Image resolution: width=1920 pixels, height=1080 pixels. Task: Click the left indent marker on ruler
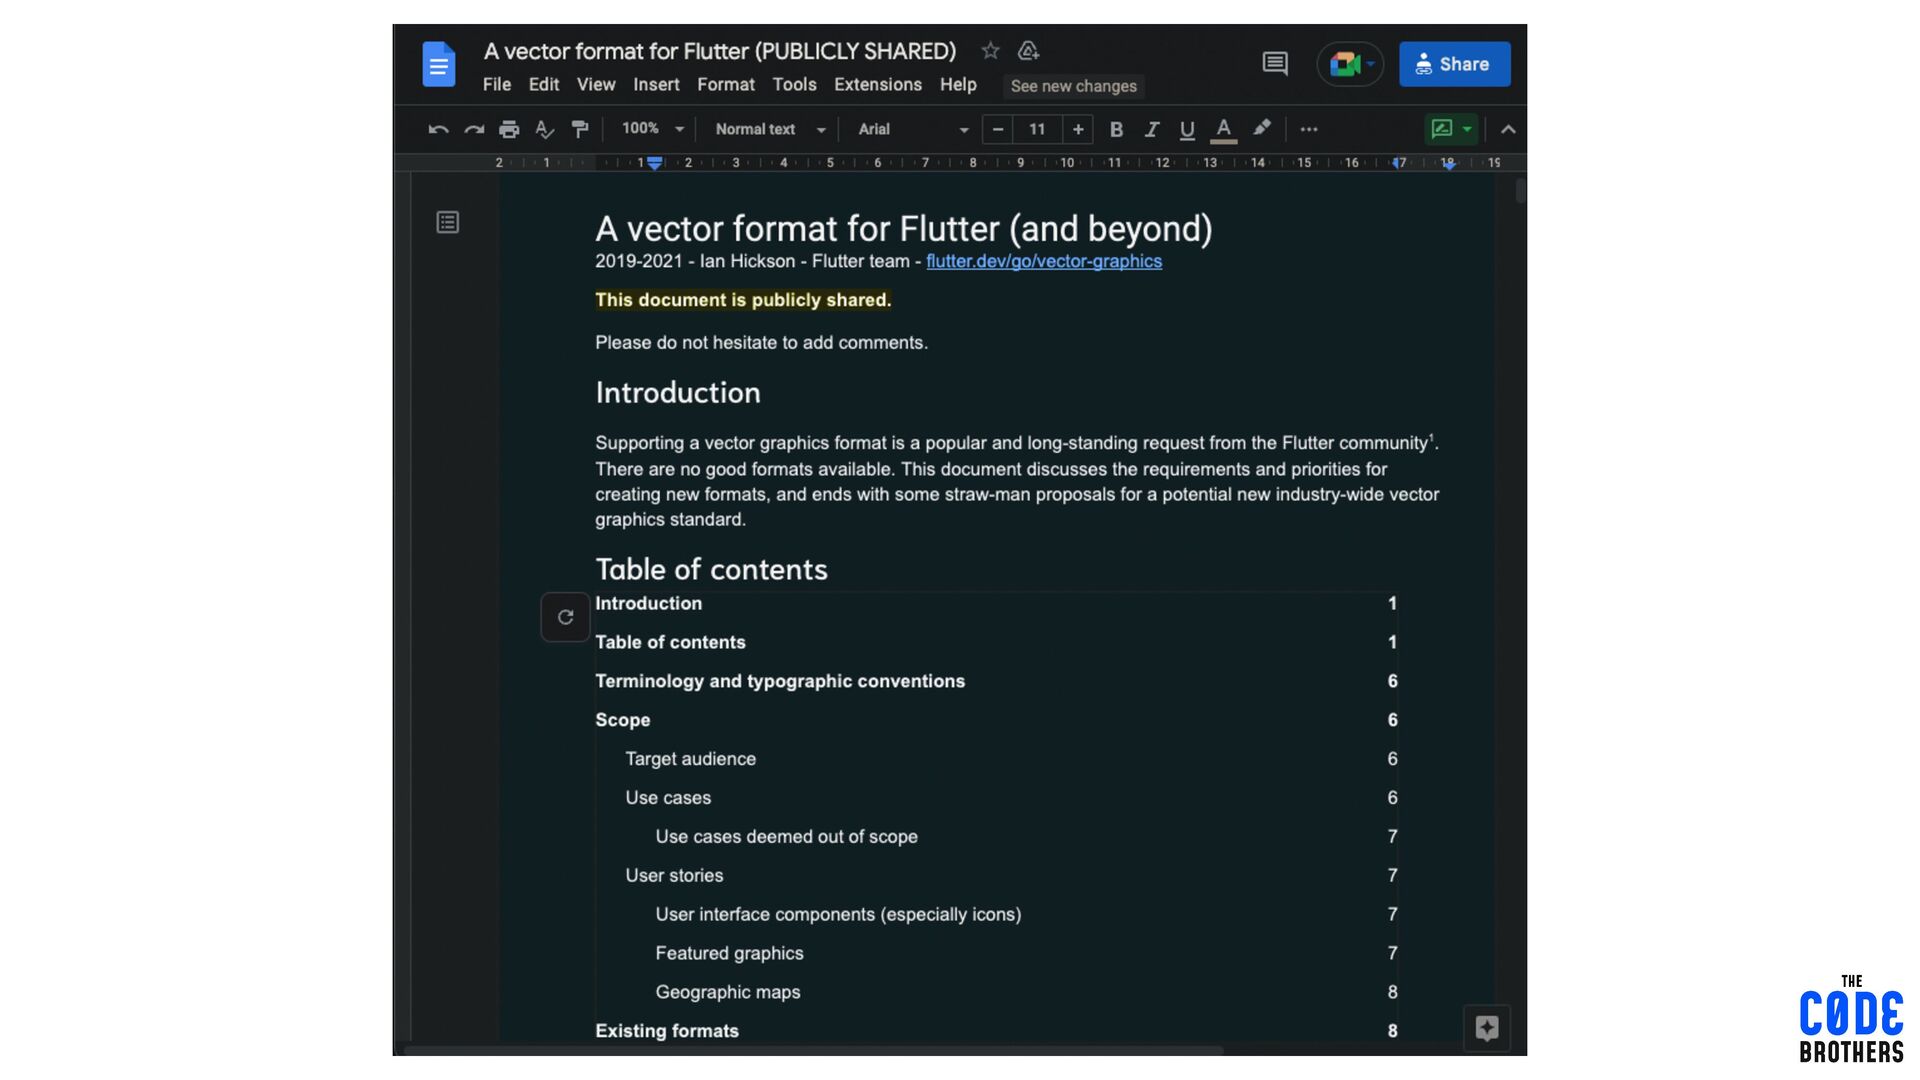(654, 163)
